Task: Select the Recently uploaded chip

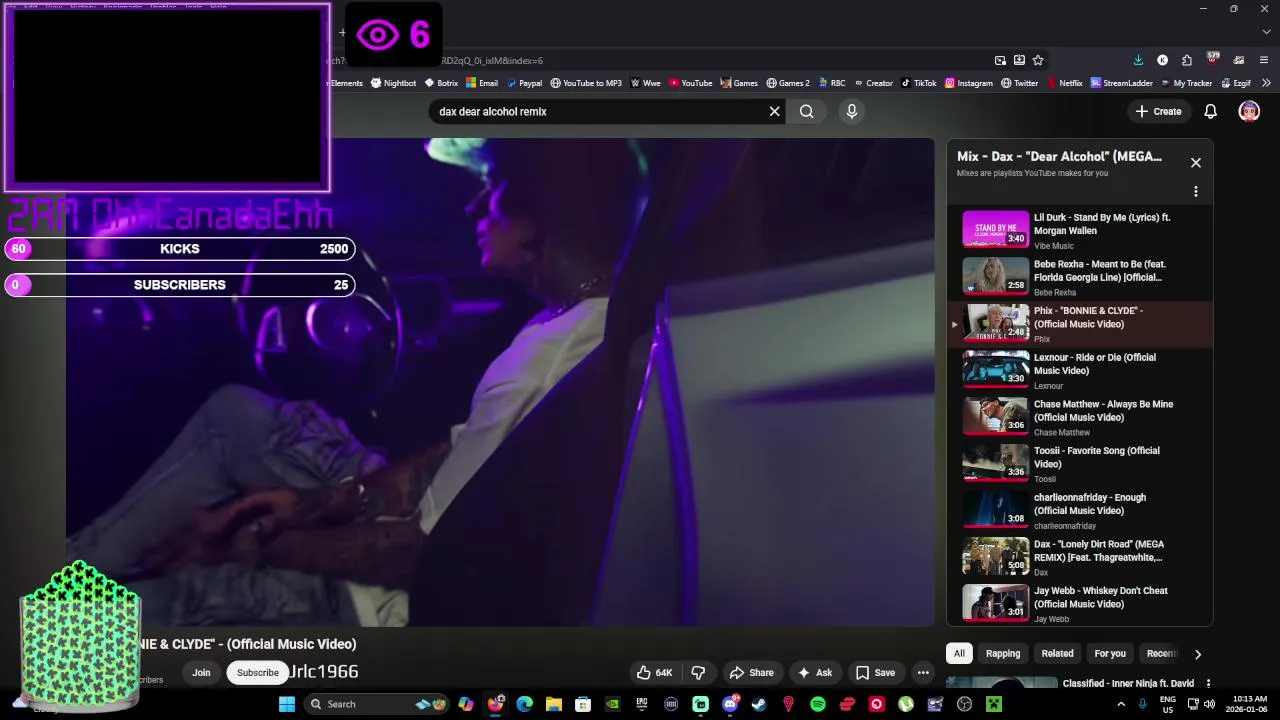Action: tap(1161, 653)
